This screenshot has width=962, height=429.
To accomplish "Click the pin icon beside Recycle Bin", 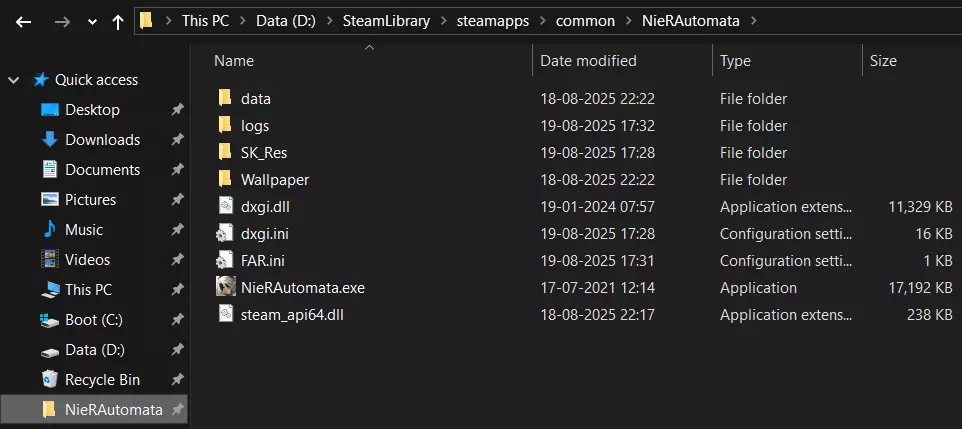I will coord(177,380).
